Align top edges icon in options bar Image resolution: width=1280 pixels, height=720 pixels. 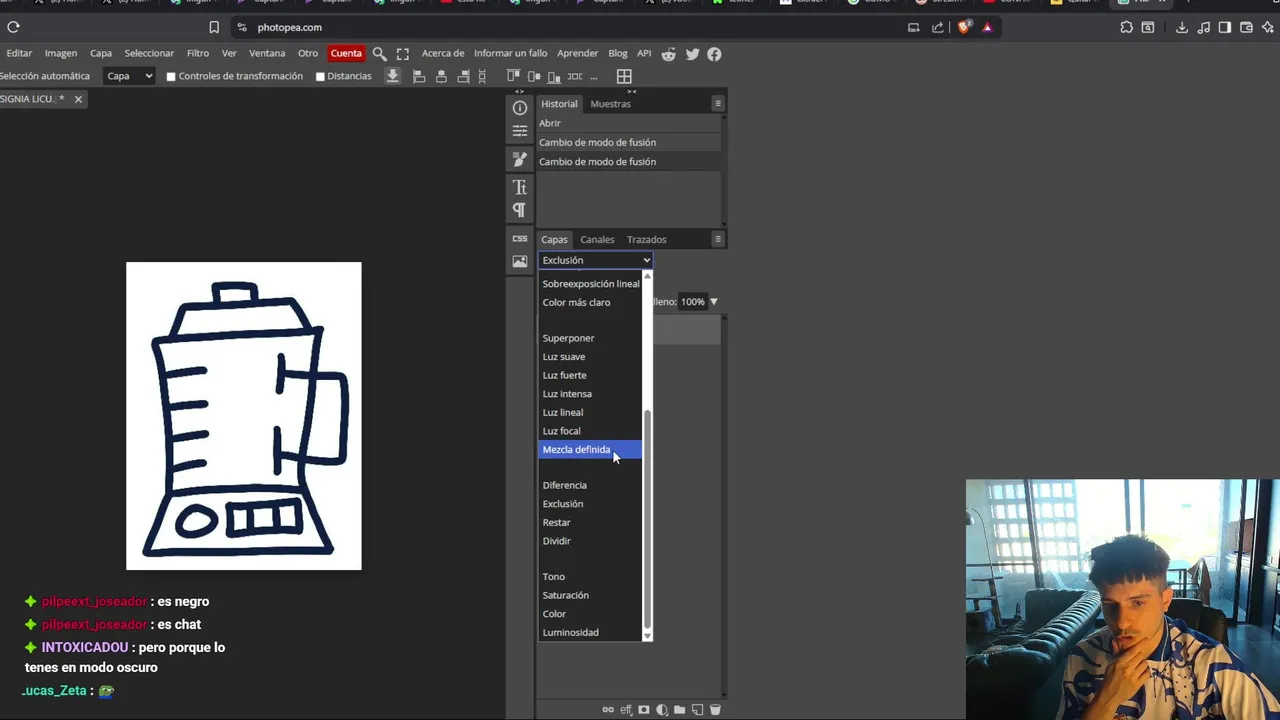[513, 76]
